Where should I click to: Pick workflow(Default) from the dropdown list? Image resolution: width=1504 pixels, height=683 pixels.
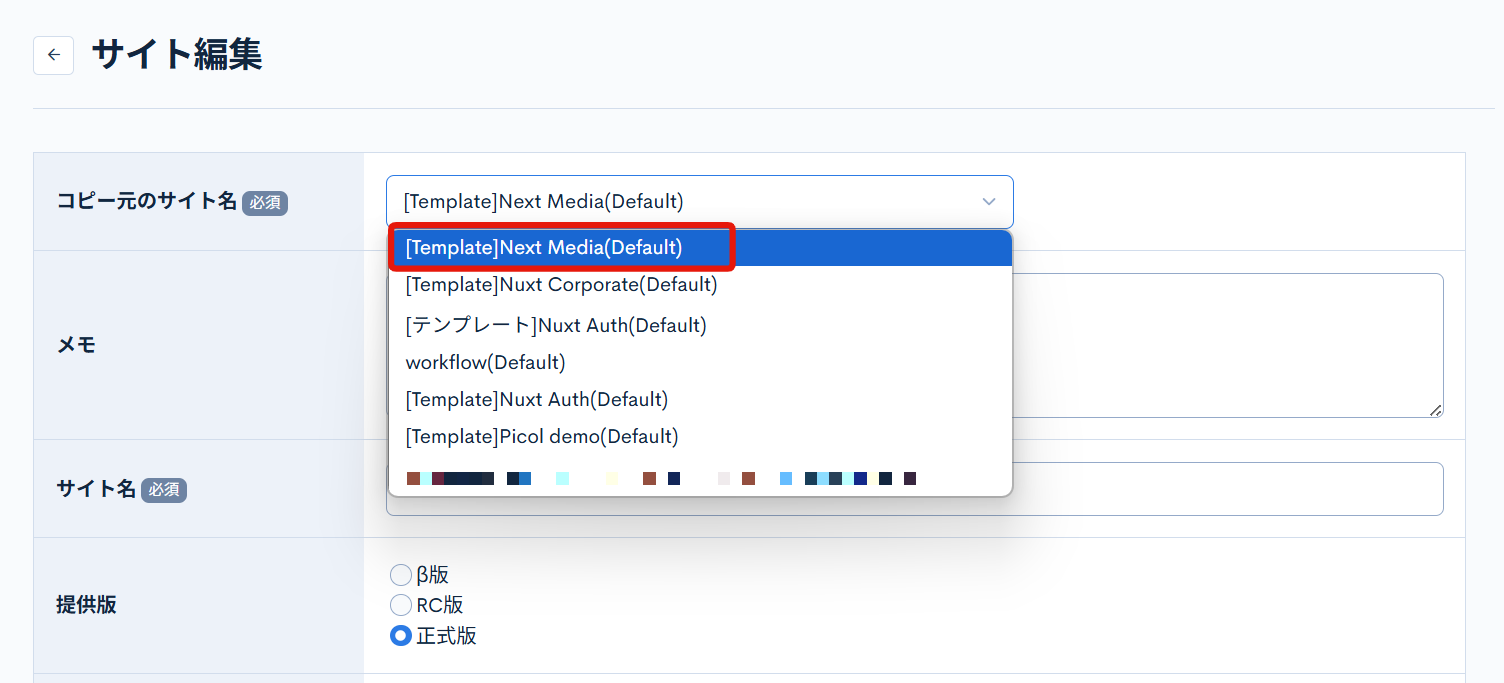485,362
